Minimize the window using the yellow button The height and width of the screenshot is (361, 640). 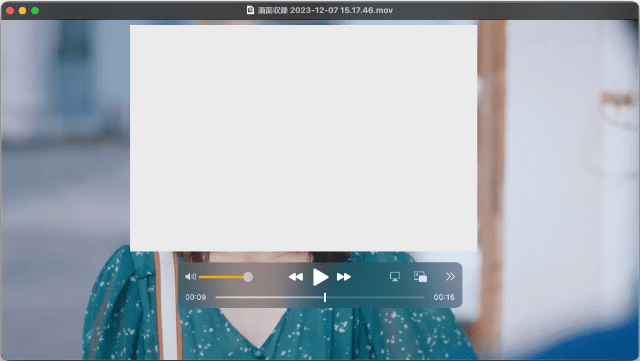(x=22, y=11)
